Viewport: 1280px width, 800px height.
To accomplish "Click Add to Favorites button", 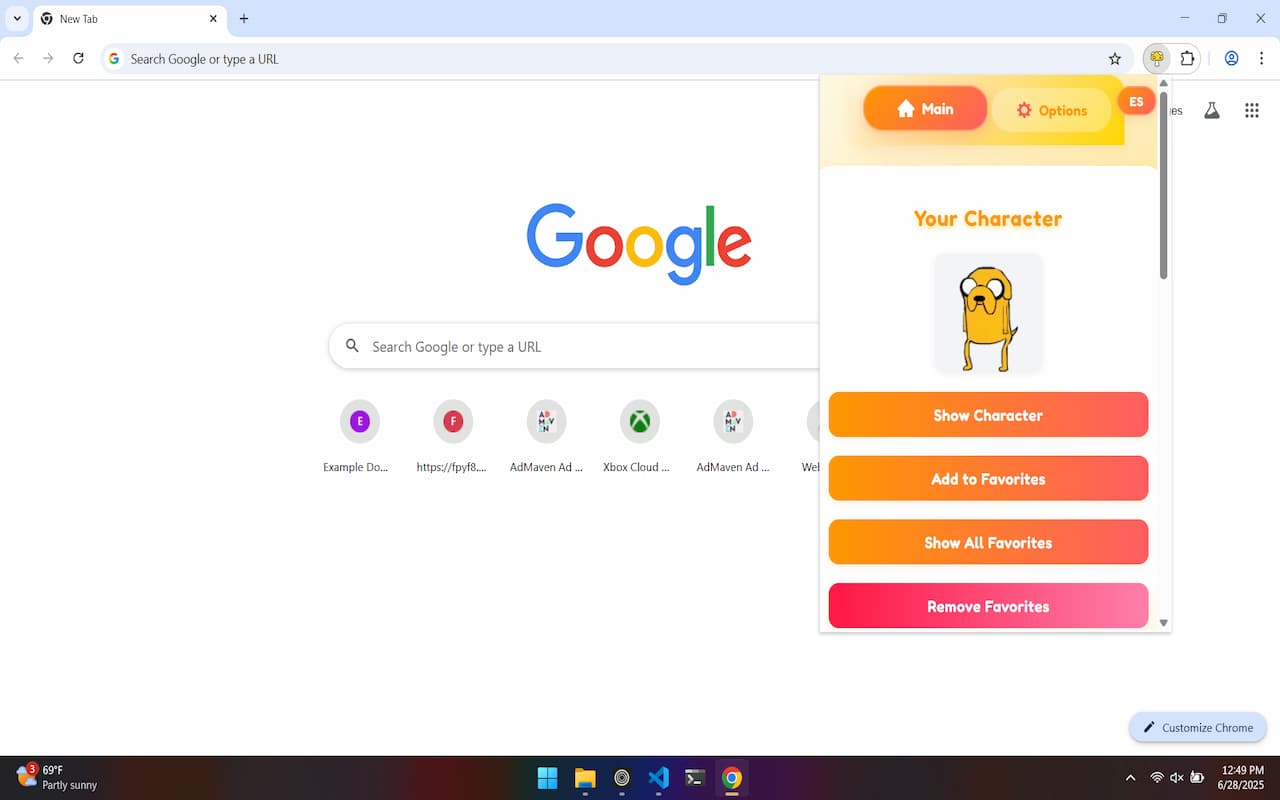I will pyautogui.click(x=988, y=479).
